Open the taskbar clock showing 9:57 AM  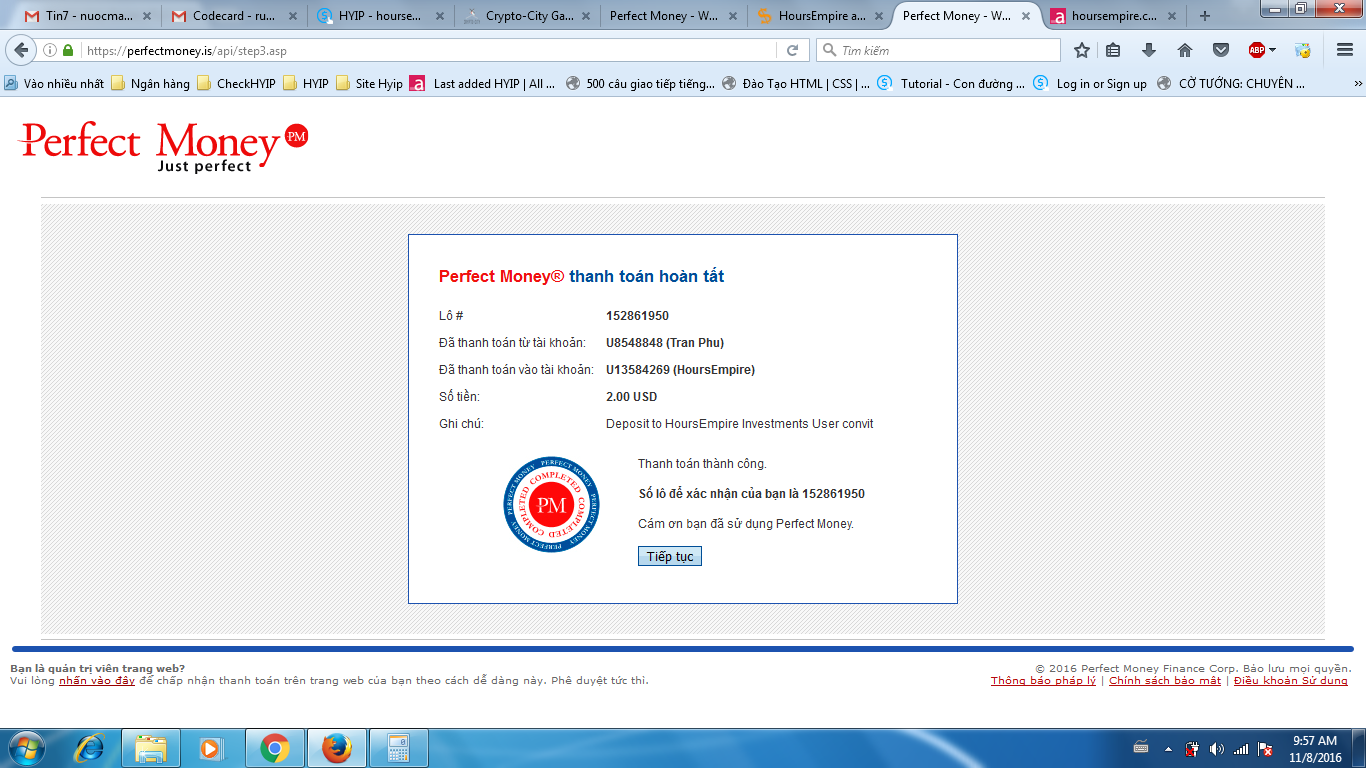tap(1315, 748)
